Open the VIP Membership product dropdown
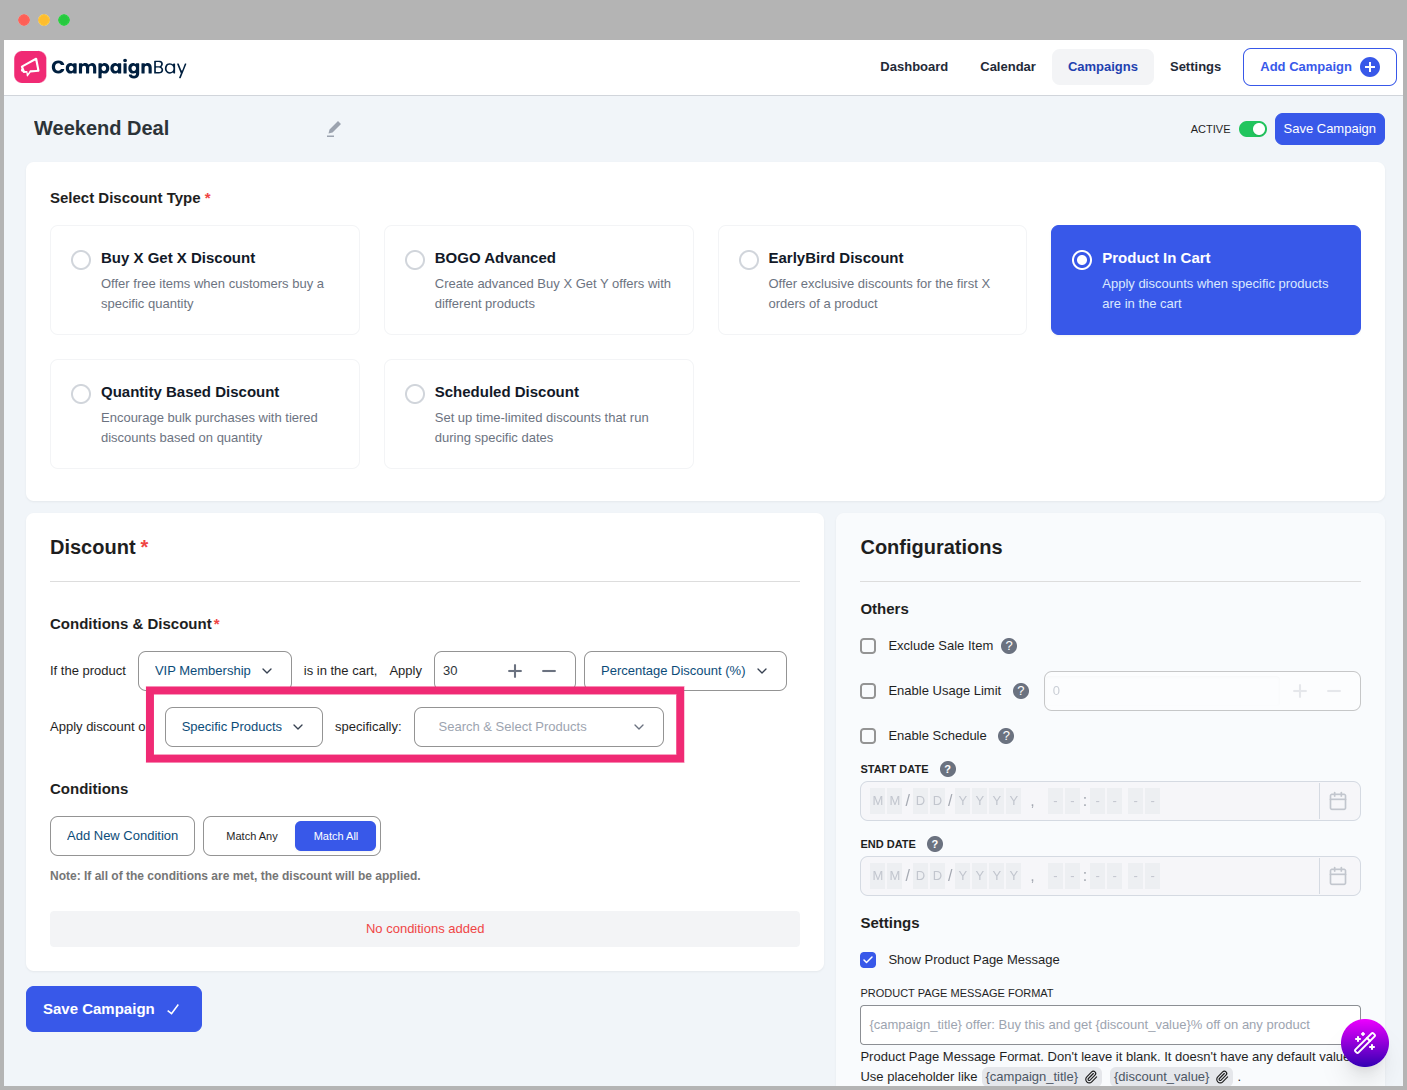 214,671
